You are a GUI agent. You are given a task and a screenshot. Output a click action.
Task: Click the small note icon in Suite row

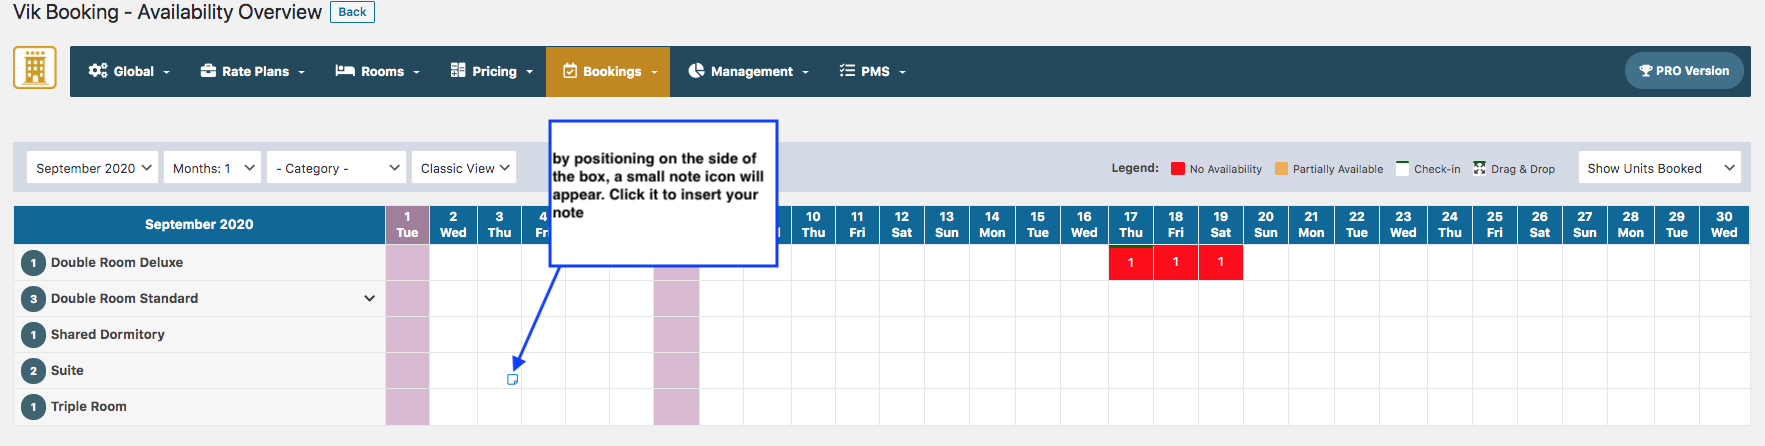pos(512,380)
